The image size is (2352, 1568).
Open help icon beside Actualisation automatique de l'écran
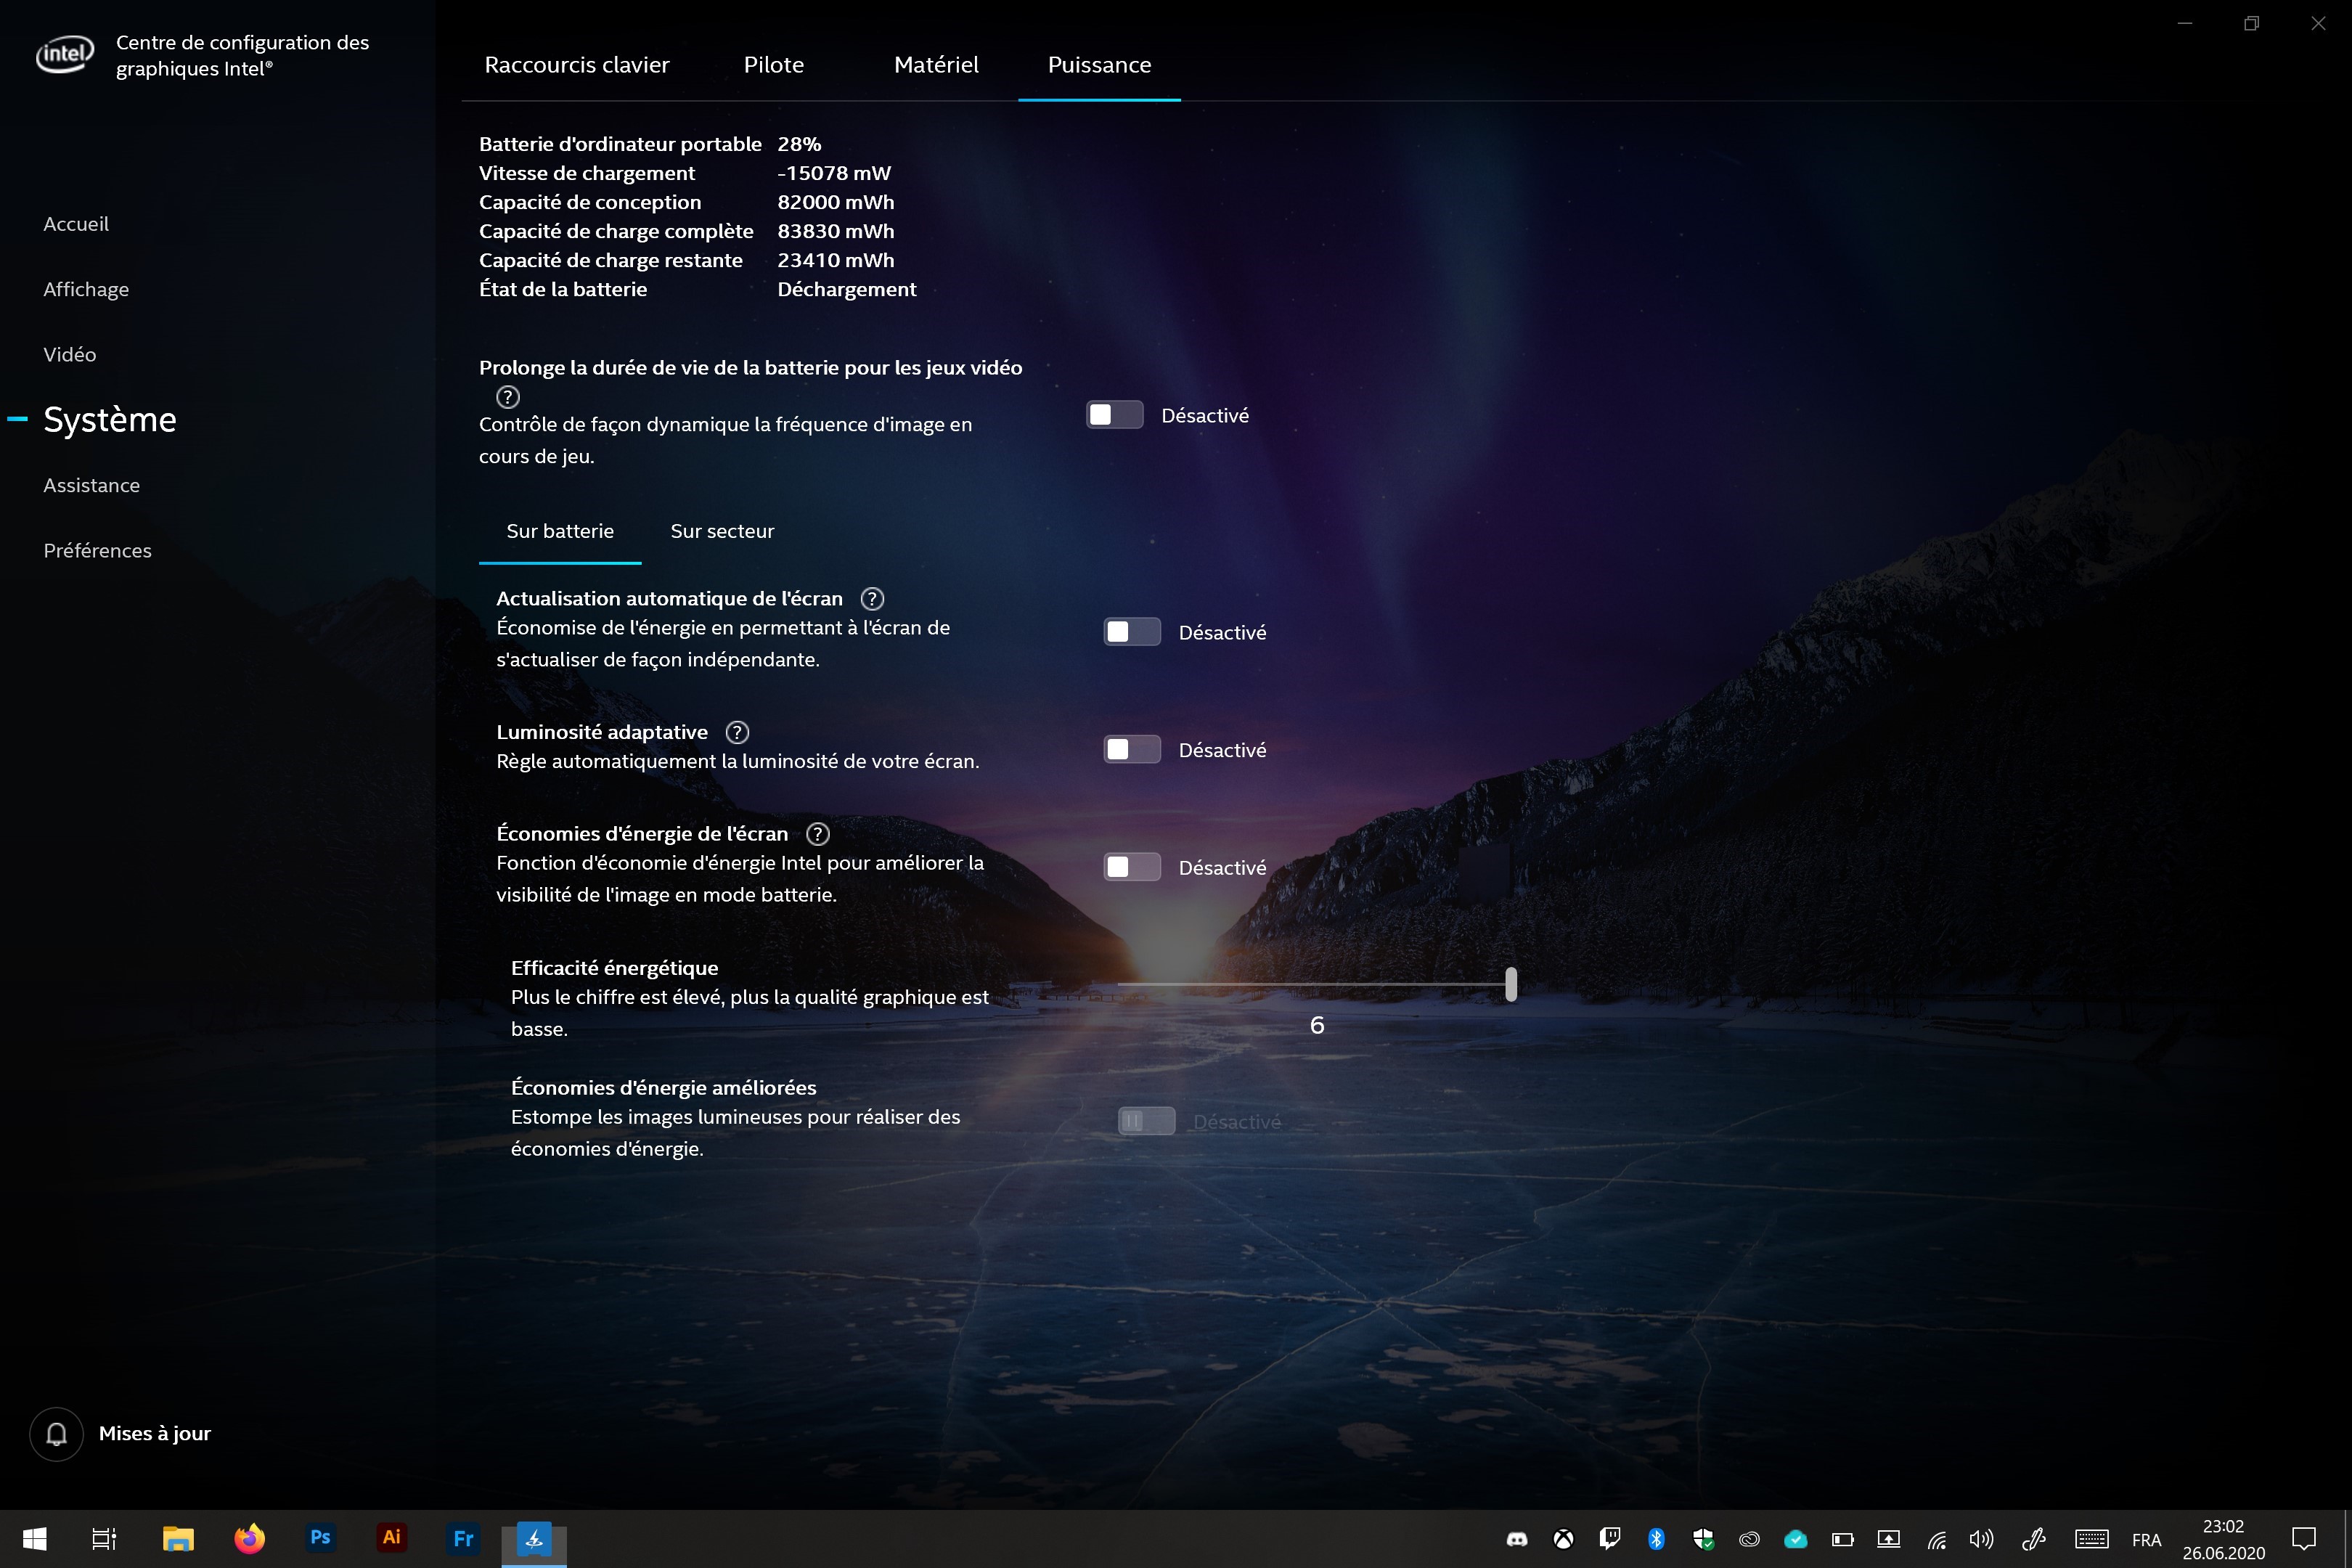(872, 599)
